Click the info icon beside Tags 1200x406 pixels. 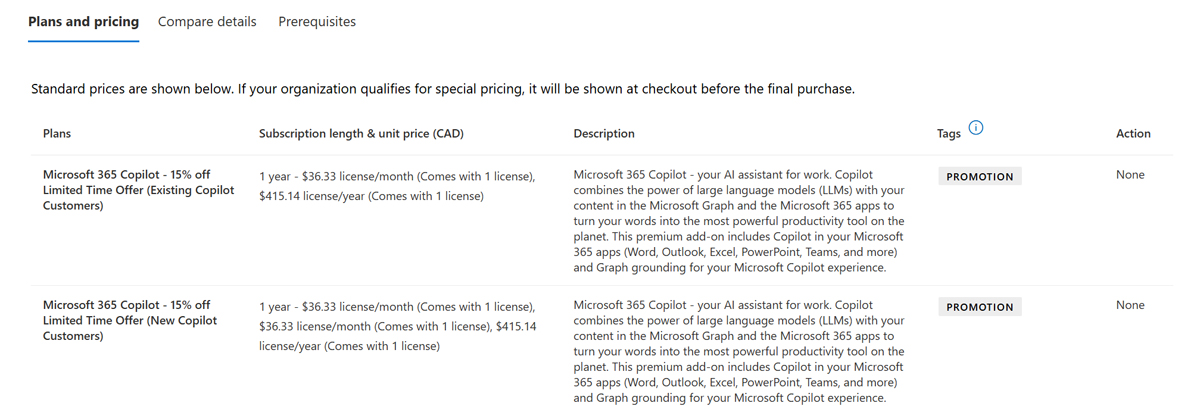pyautogui.click(x=977, y=127)
